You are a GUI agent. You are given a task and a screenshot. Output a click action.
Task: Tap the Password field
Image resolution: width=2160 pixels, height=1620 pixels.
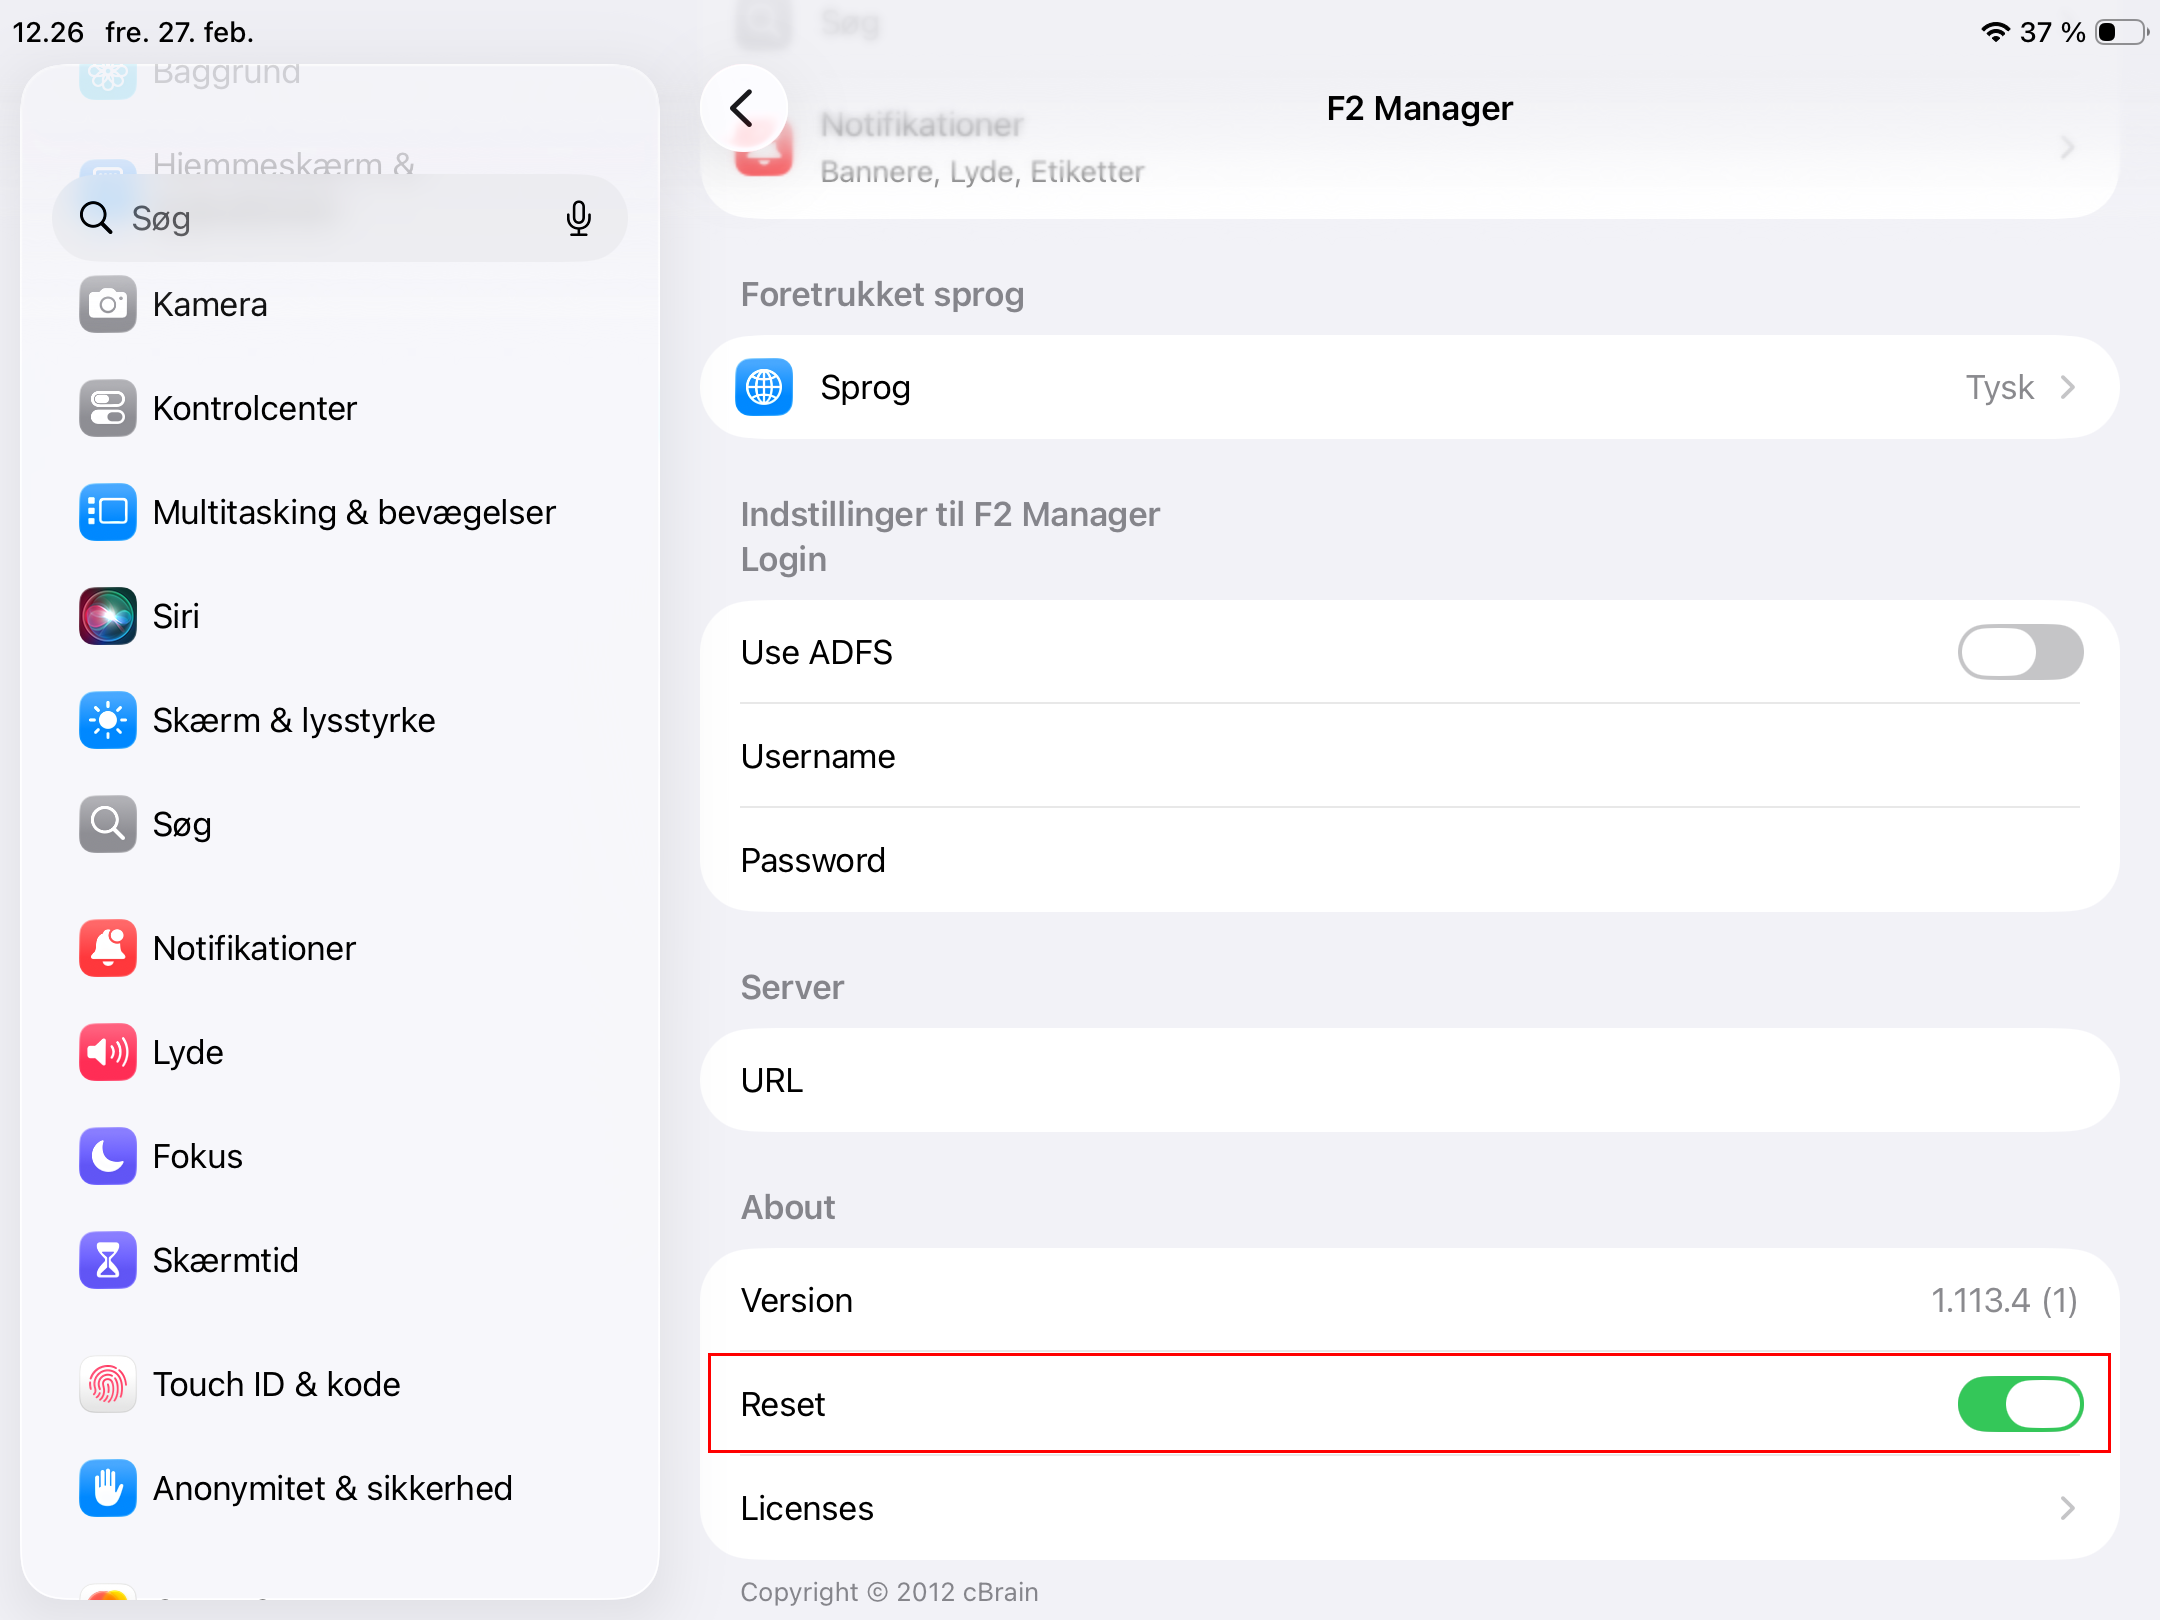point(1410,860)
